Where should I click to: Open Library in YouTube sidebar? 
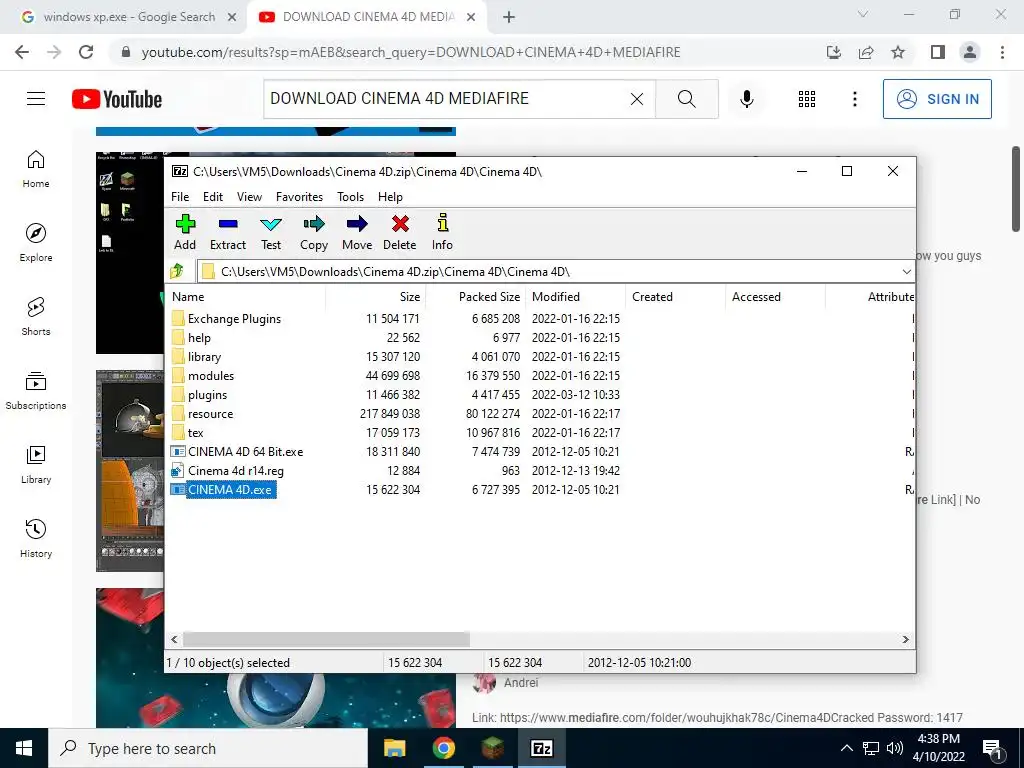(36, 464)
